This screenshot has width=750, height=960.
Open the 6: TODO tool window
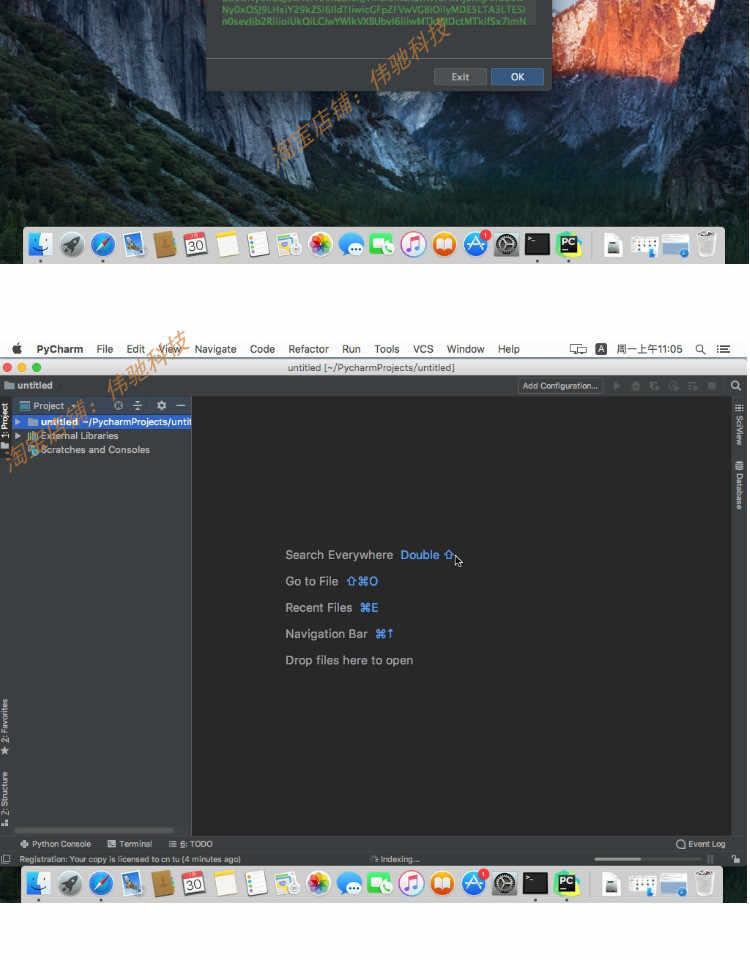click(x=190, y=844)
